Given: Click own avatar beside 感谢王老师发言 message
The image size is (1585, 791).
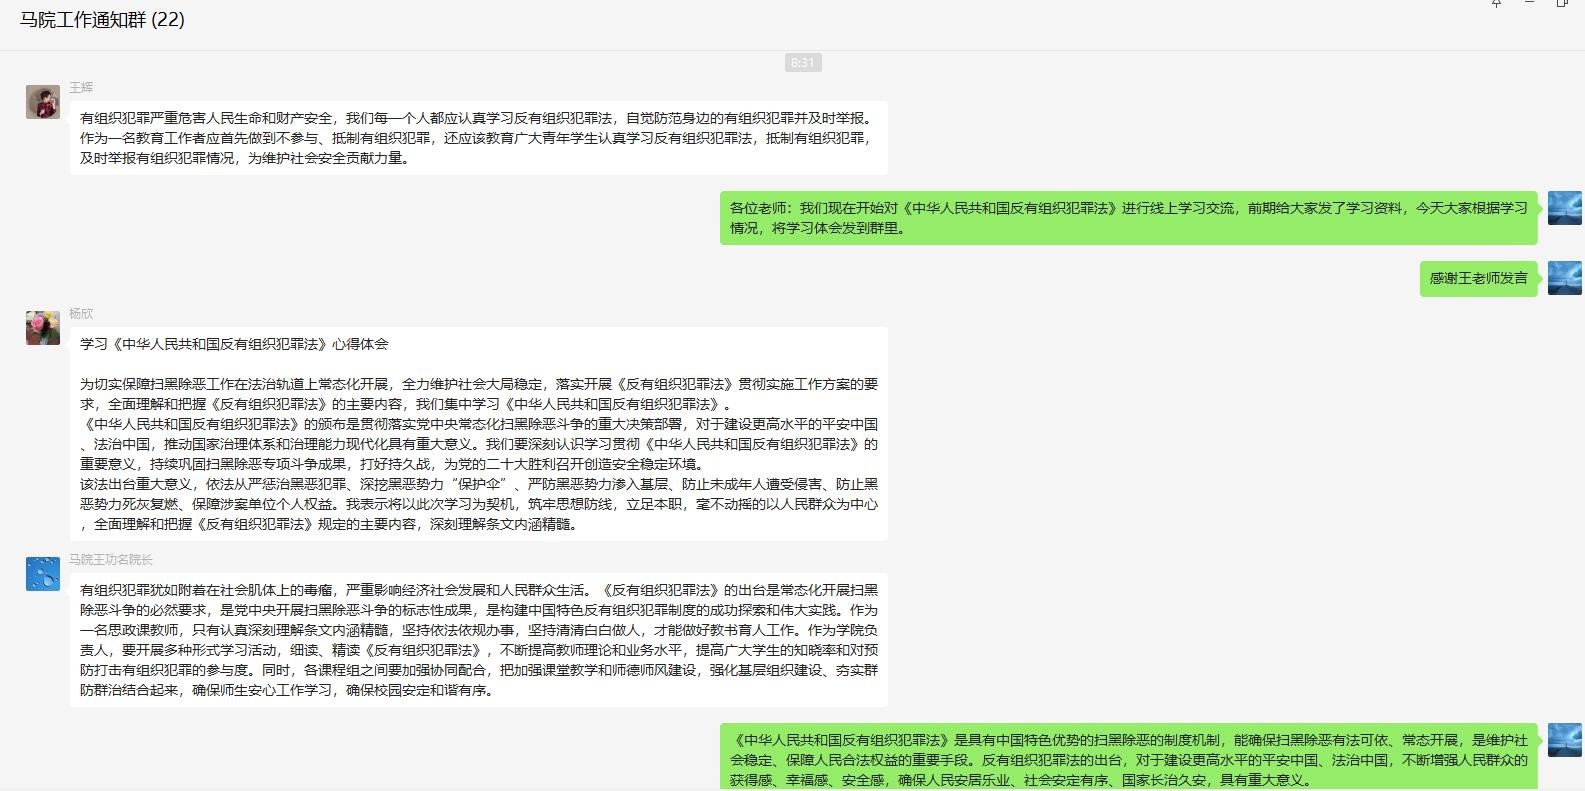Looking at the screenshot, I should click(1565, 278).
